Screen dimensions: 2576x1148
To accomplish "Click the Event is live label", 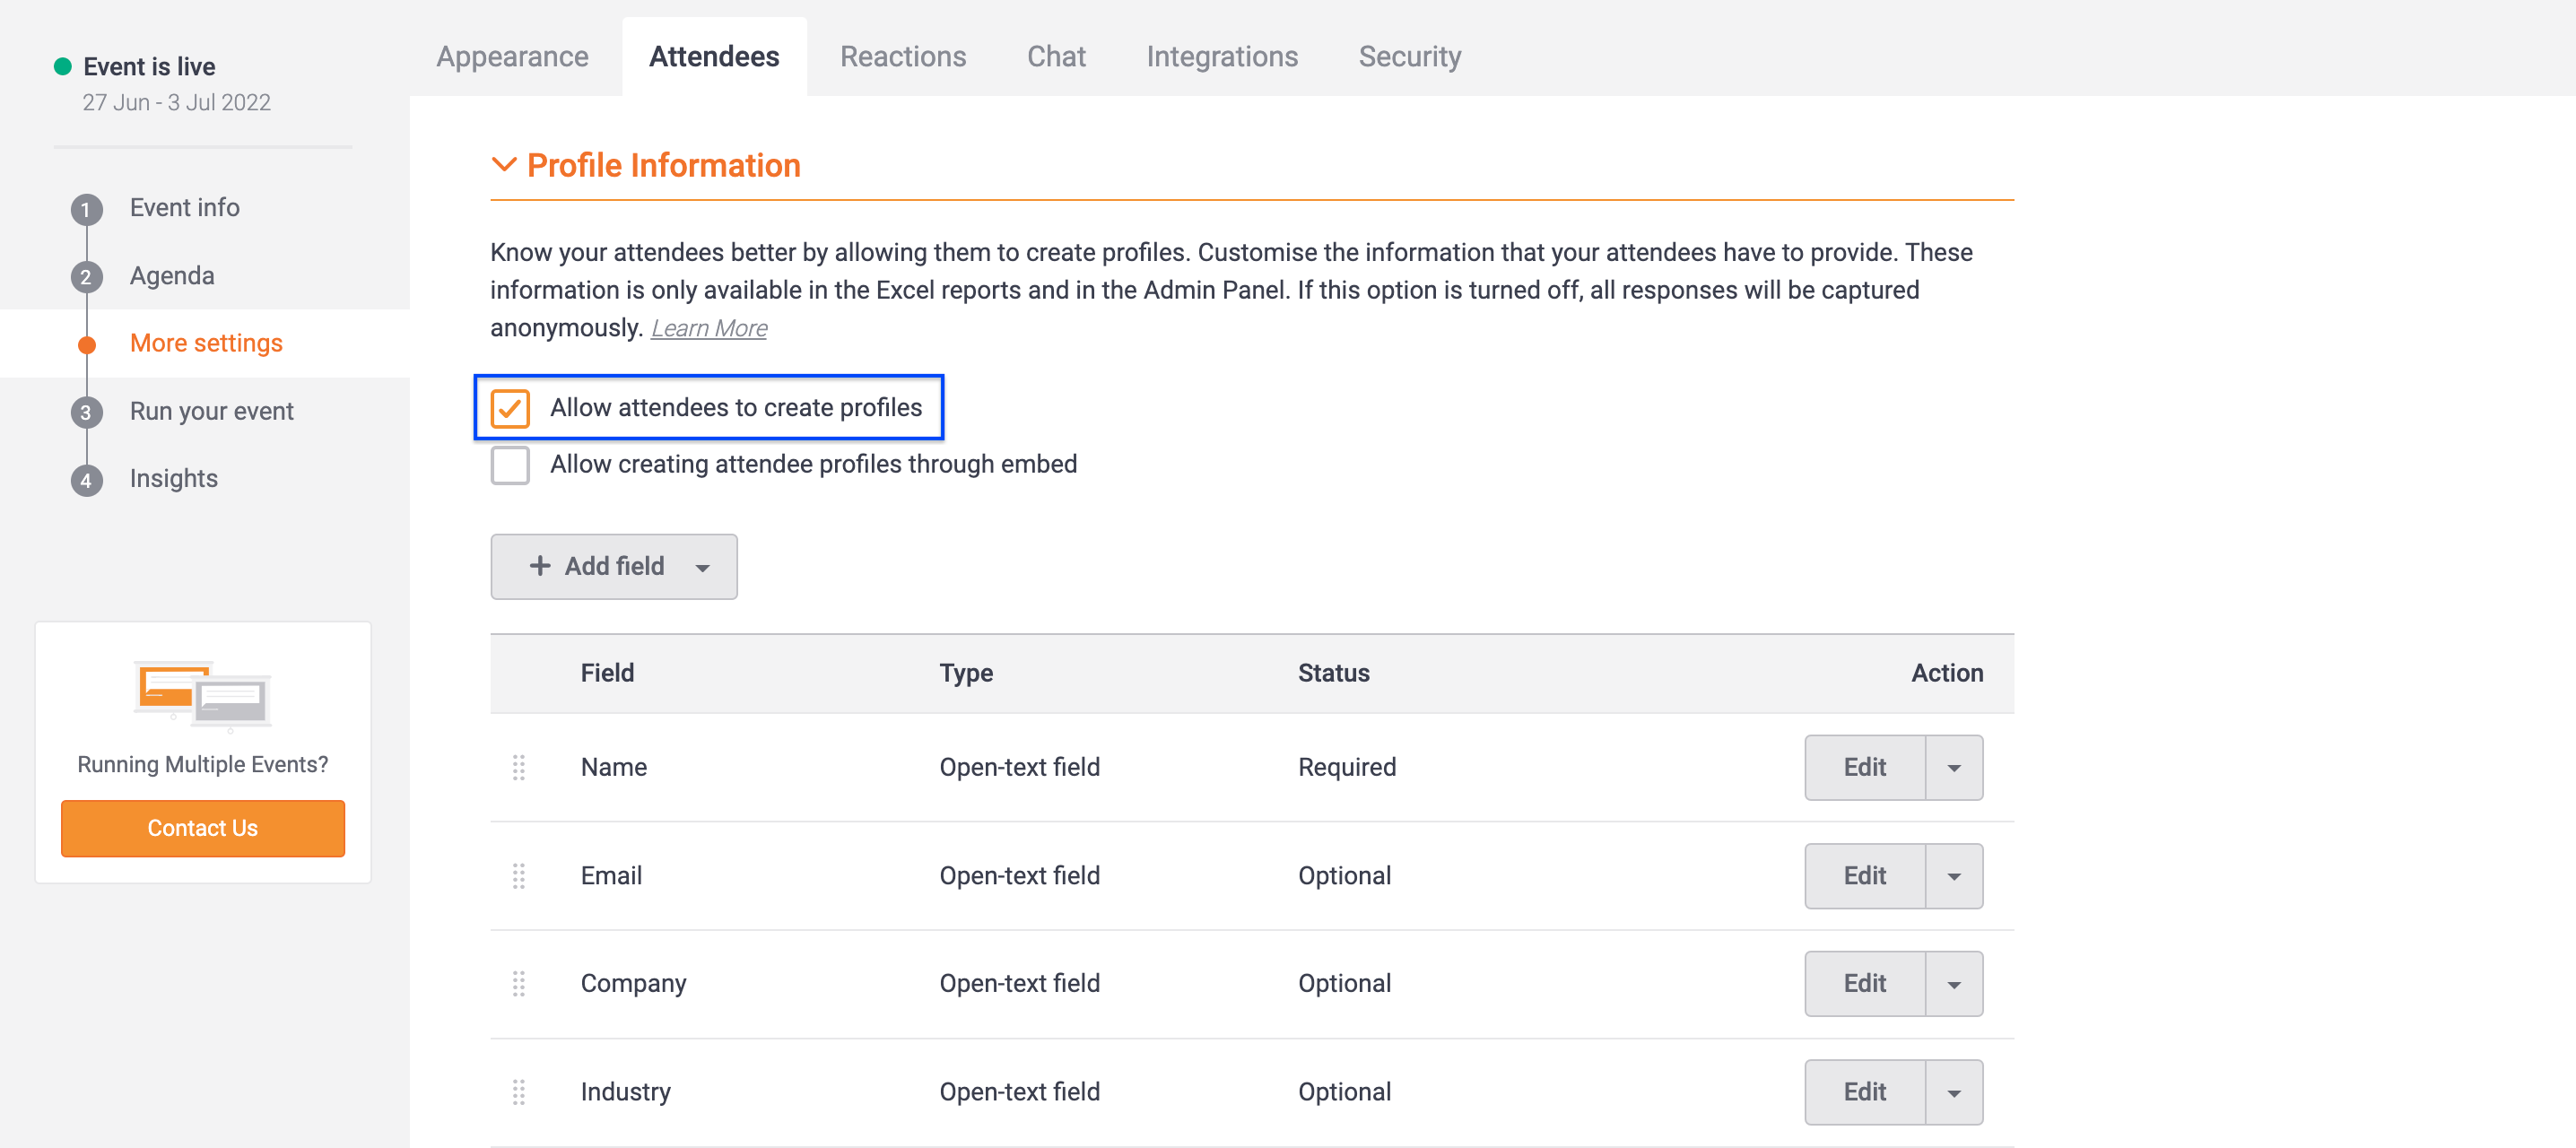I will tap(150, 67).
